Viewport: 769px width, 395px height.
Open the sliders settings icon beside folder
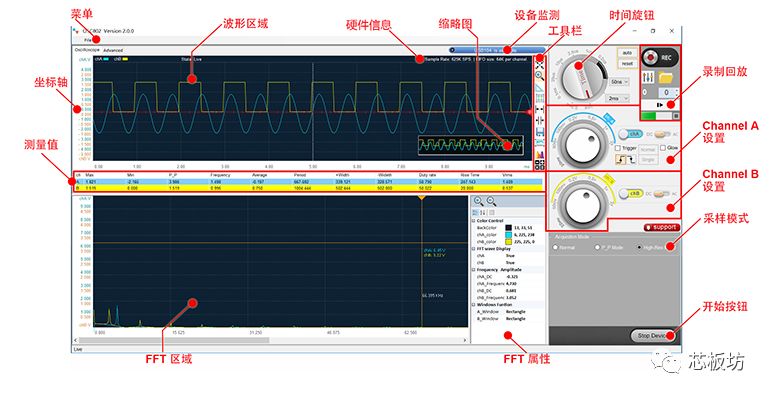648,78
